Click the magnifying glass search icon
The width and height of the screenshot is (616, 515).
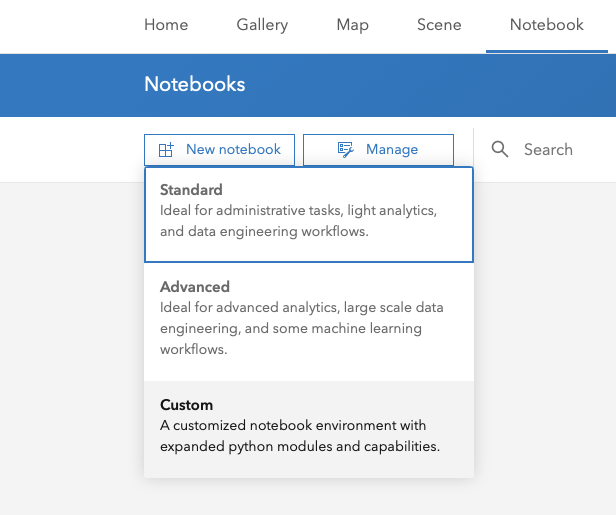tap(500, 149)
